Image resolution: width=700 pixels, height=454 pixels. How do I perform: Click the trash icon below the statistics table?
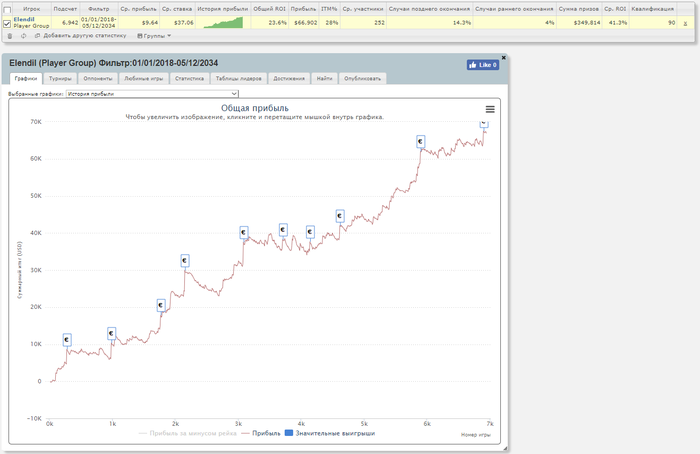coord(10,36)
